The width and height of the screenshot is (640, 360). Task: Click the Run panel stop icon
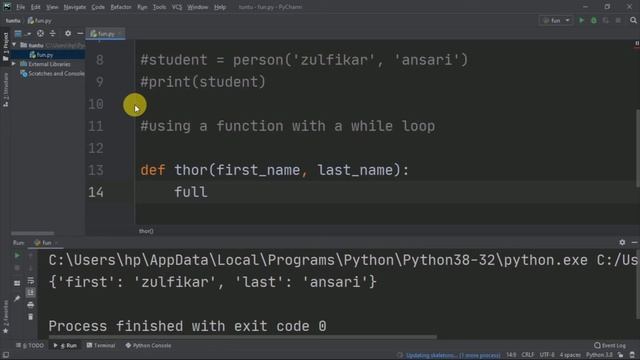tap(17, 268)
